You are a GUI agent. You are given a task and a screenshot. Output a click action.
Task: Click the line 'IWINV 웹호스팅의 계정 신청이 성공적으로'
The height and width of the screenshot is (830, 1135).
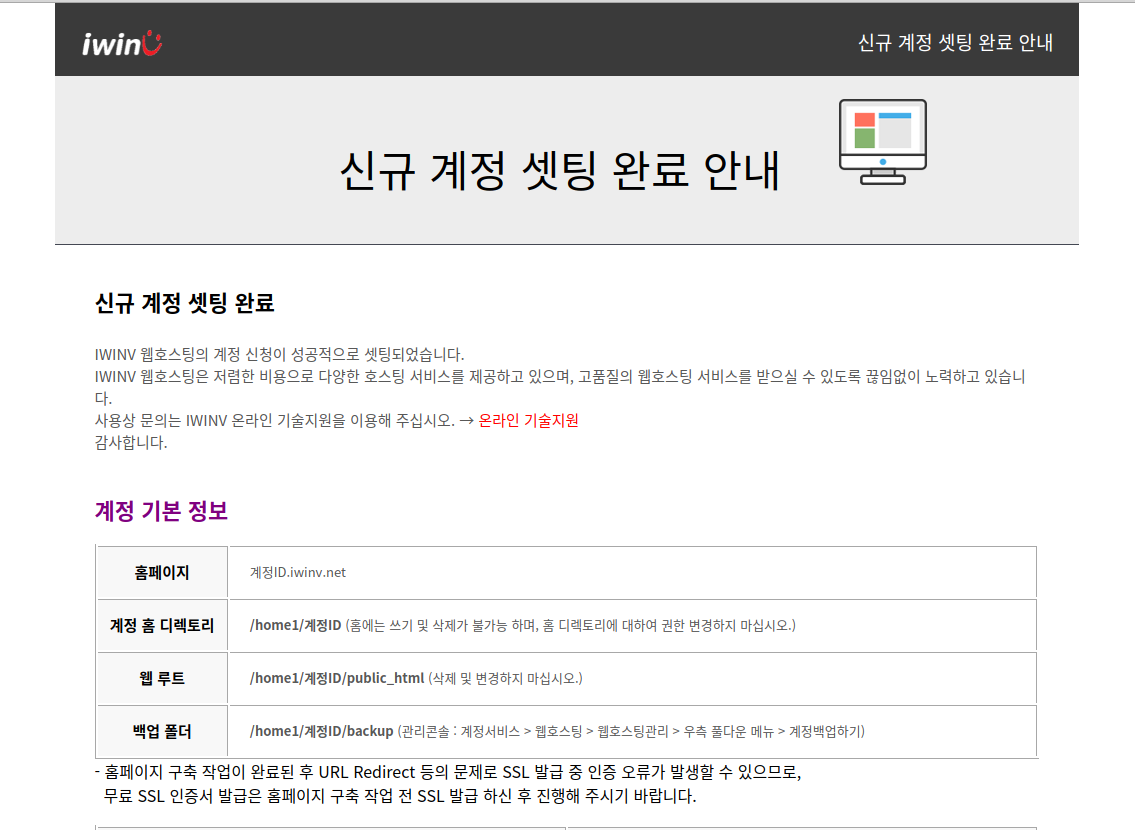pos(279,355)
